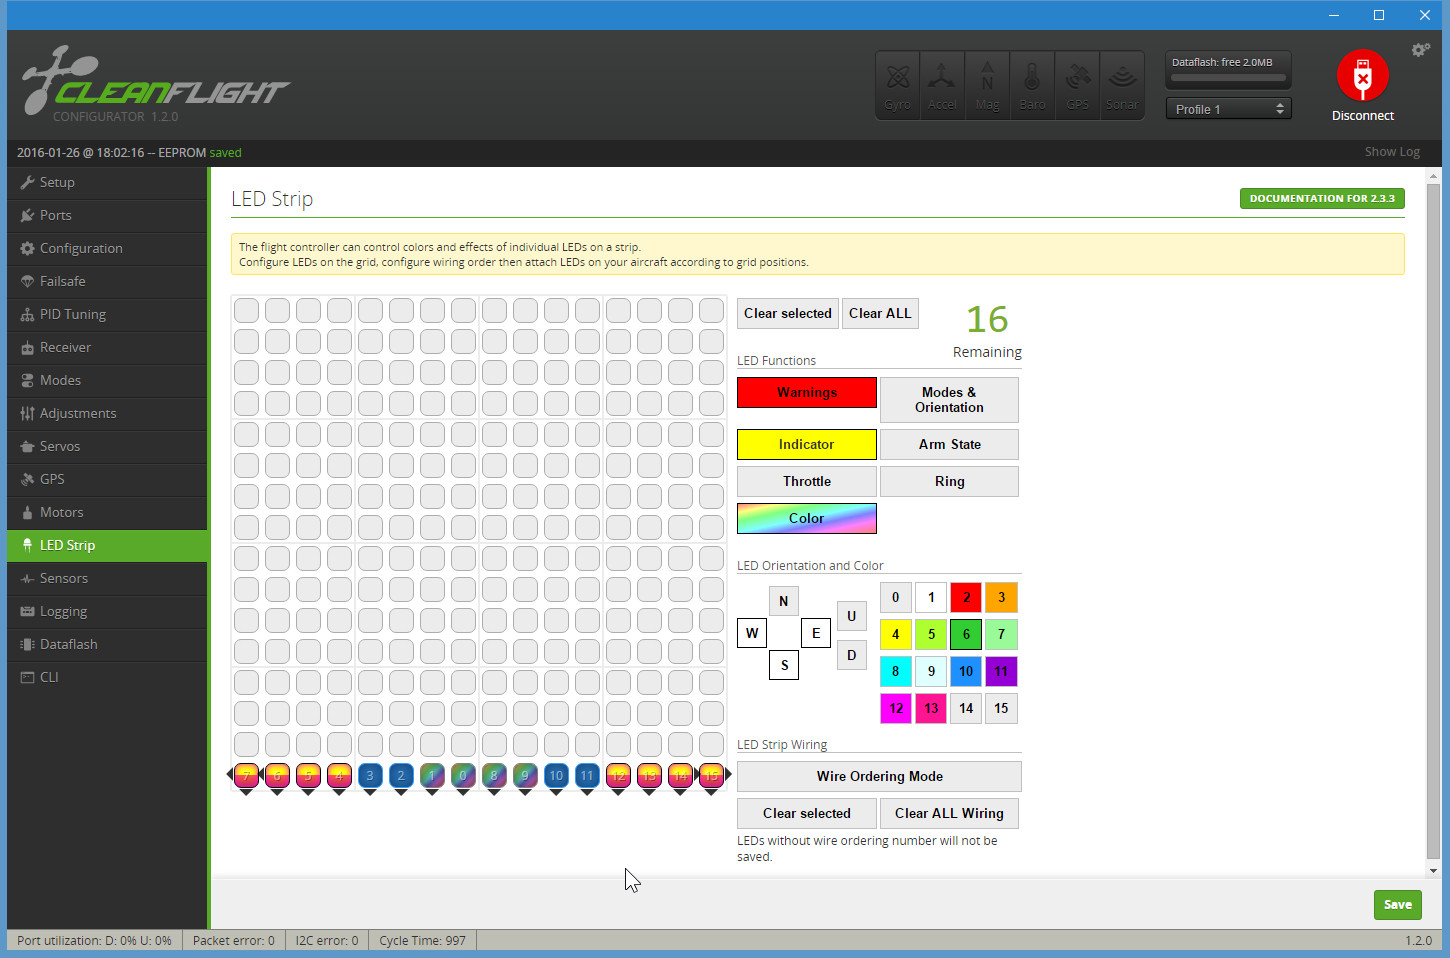Screen dimensions: 1450x958
Task: Click Clear selected under LED grid header
Action: click(x=788, y=313)
